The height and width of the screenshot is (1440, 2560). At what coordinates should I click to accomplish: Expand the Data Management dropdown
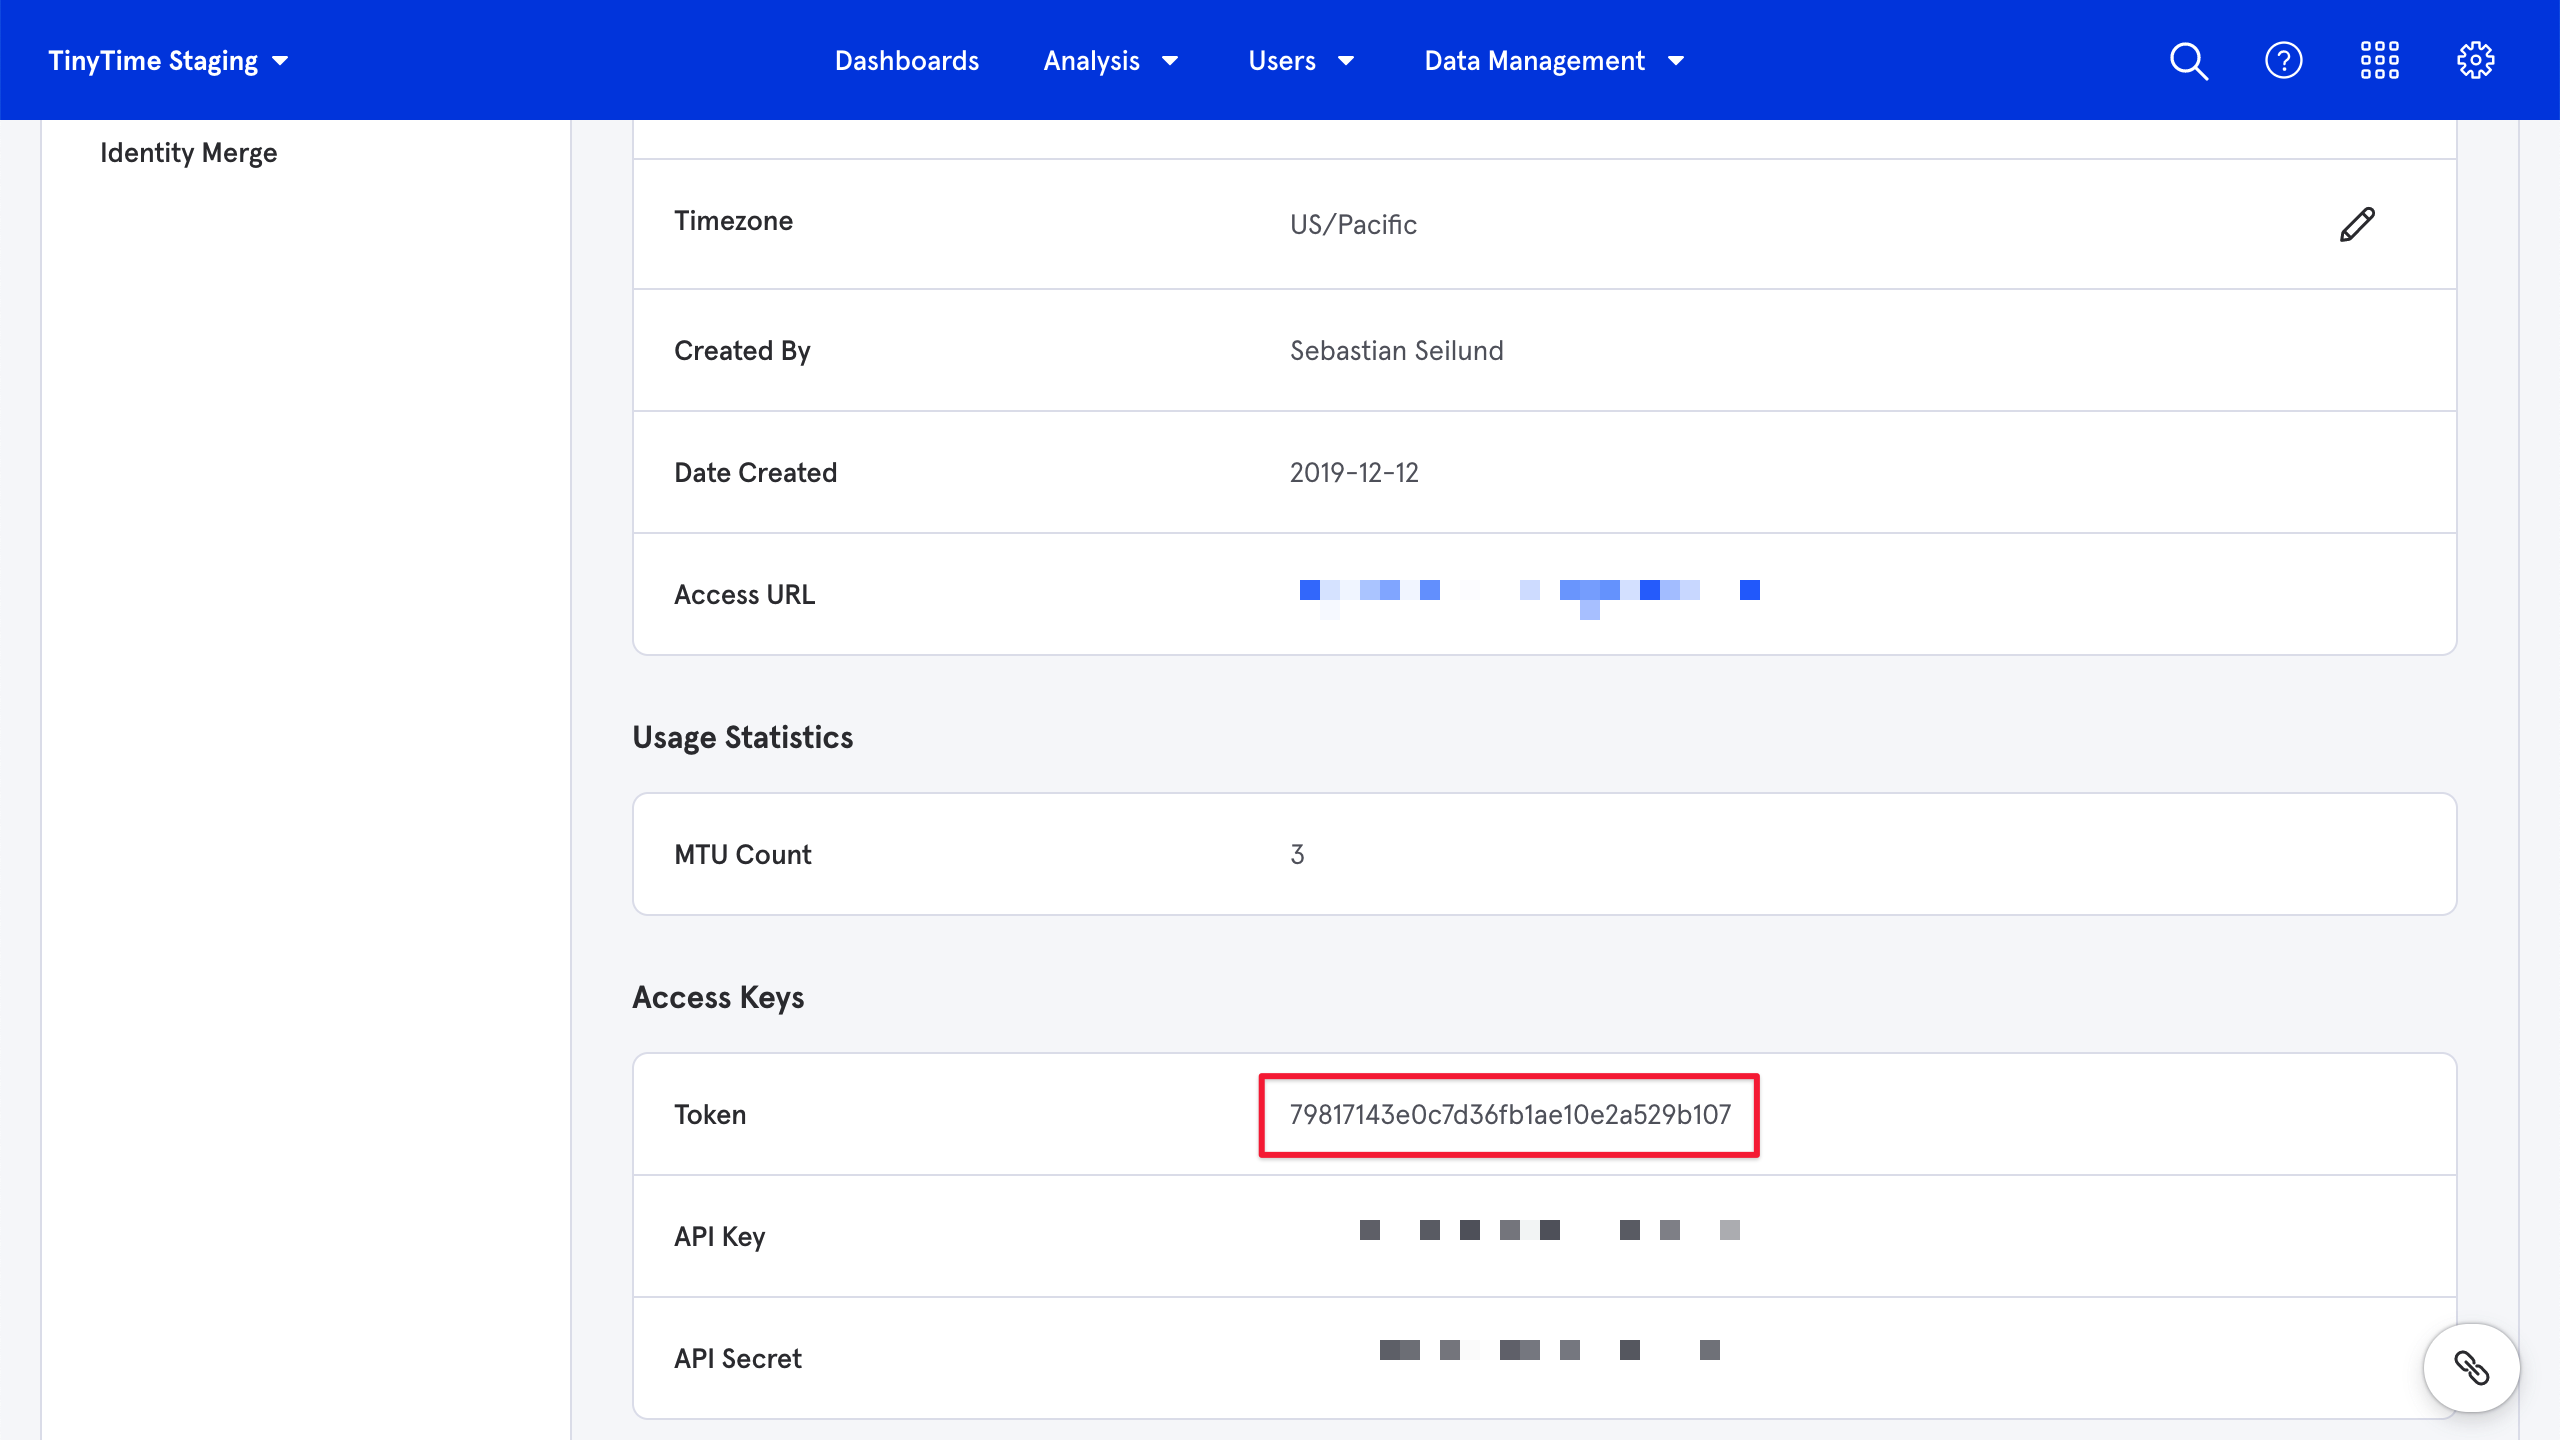click(x=1555, y=61)
